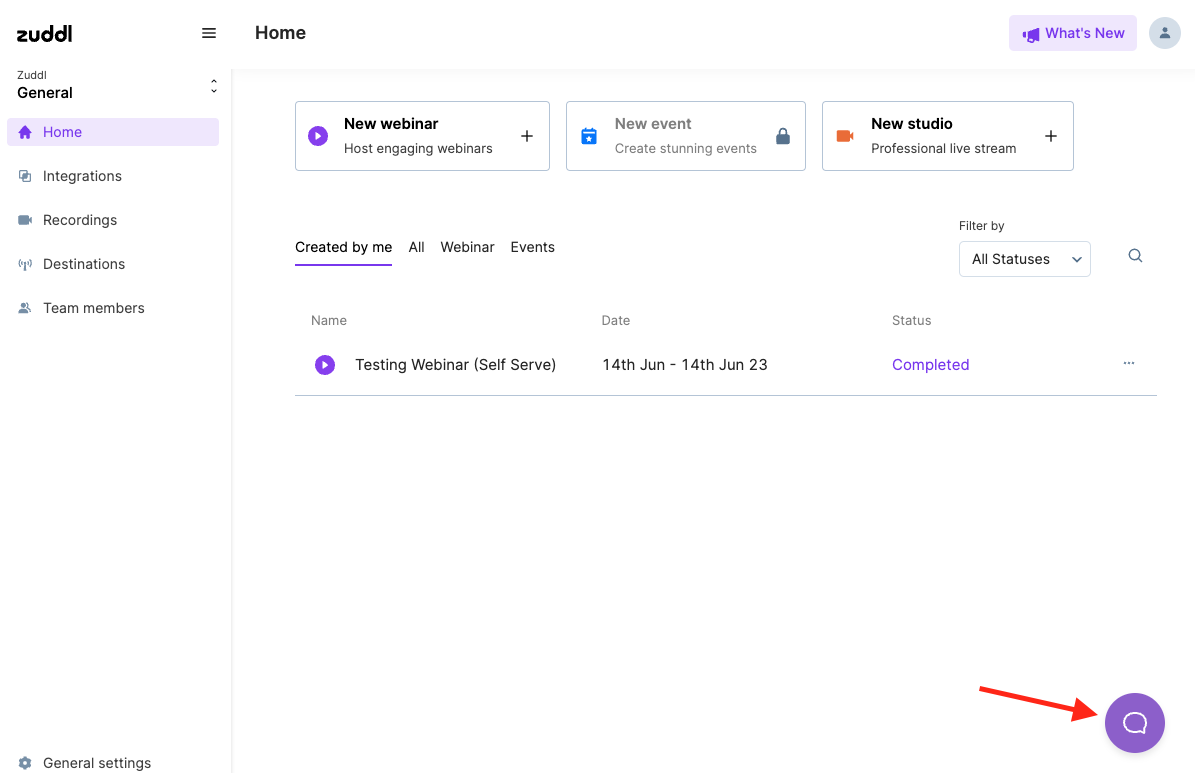Switch to the Events tab
The width and height of the screenshot is (1195, 773).
[532, 247]
